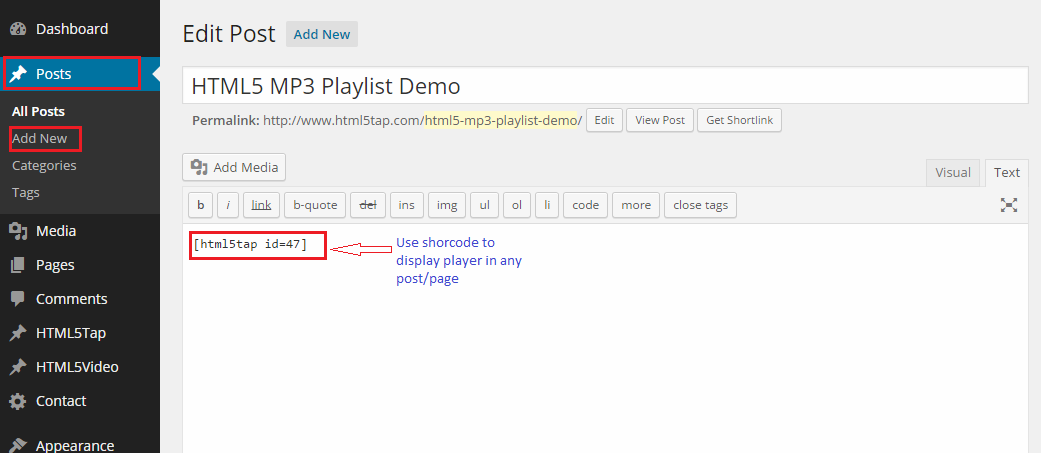This screenshot has width=1041, height=453.
Task: Insert bold with the b button
Action: point(200,205)
